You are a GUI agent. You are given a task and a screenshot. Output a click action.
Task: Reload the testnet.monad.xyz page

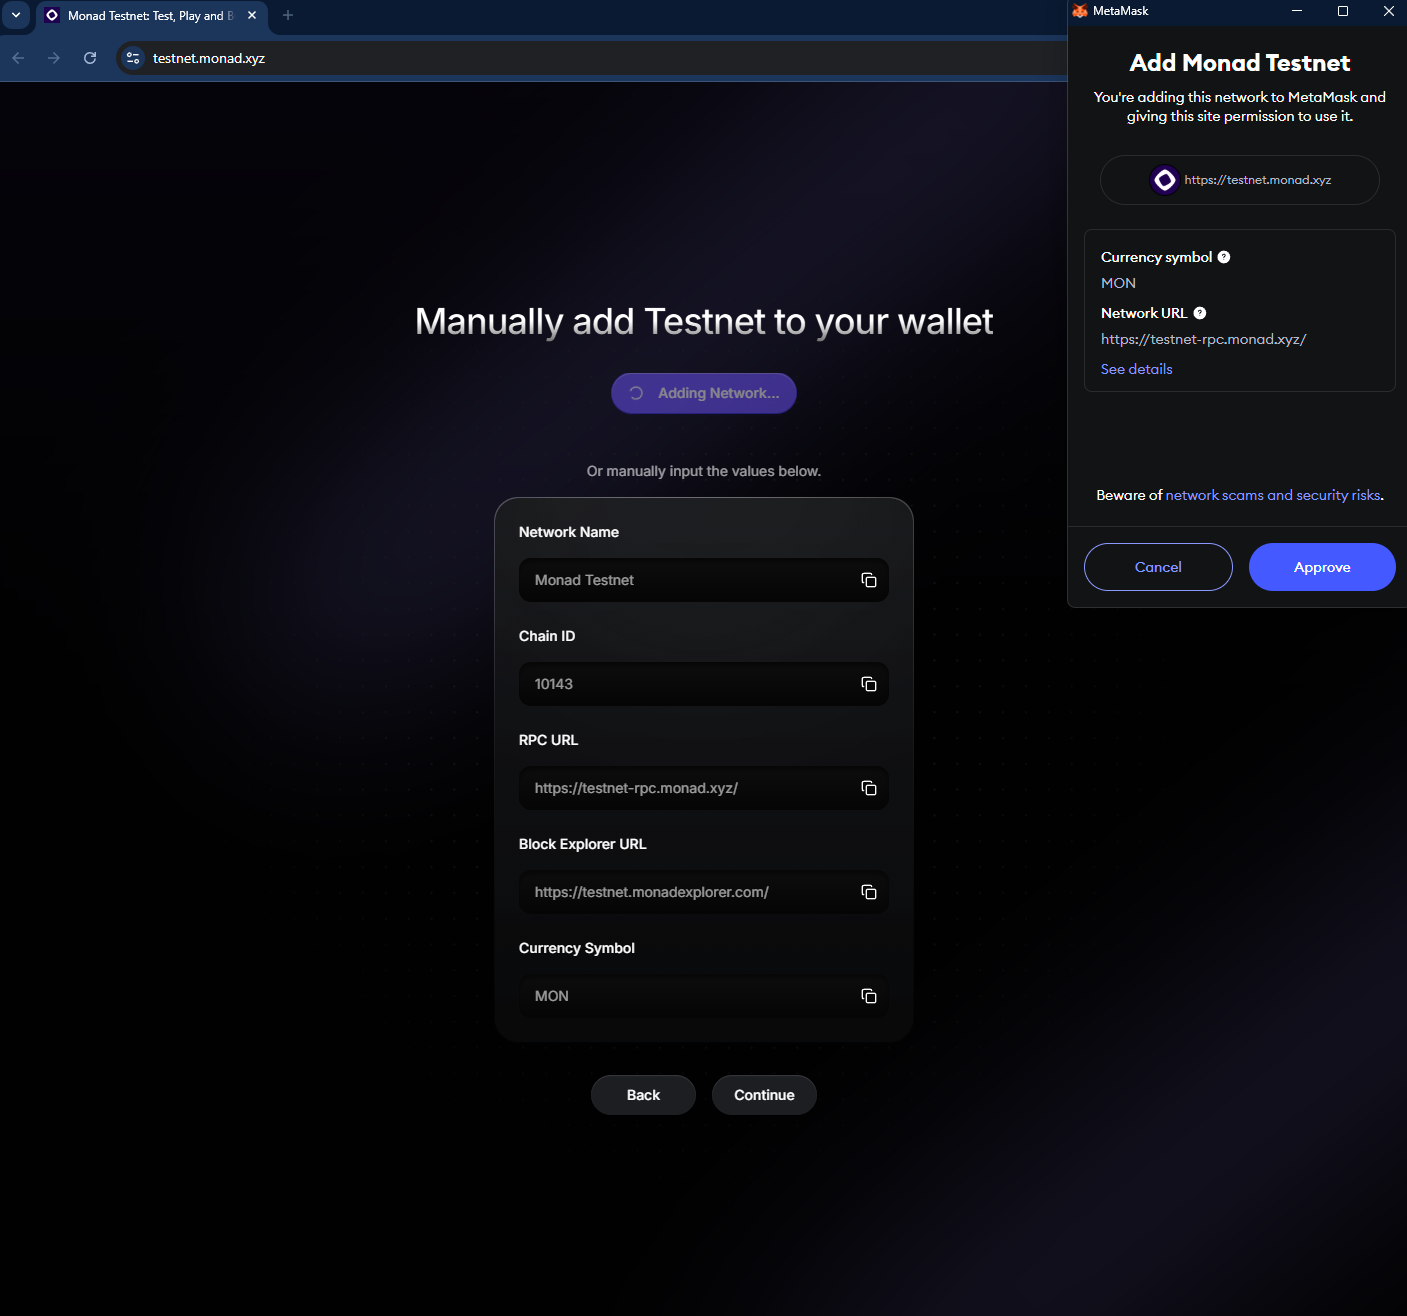[x=90, y=58]
